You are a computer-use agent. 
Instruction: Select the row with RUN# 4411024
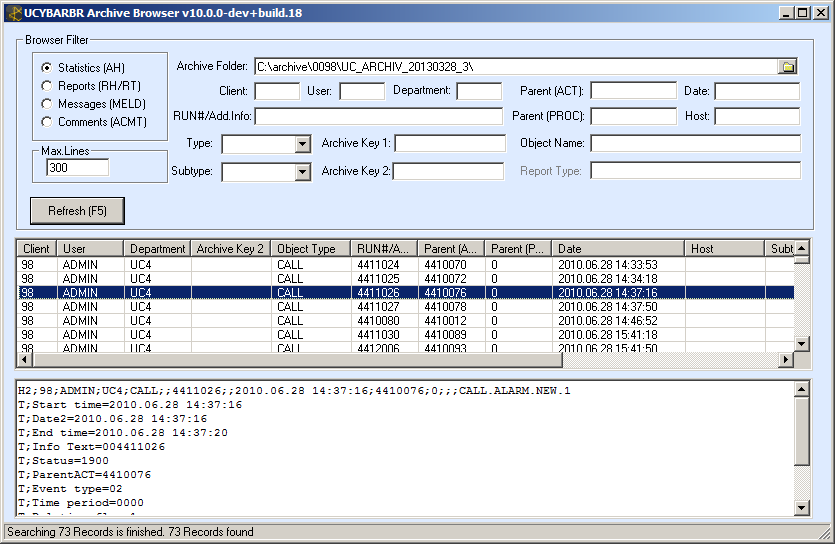pos(406,265)
